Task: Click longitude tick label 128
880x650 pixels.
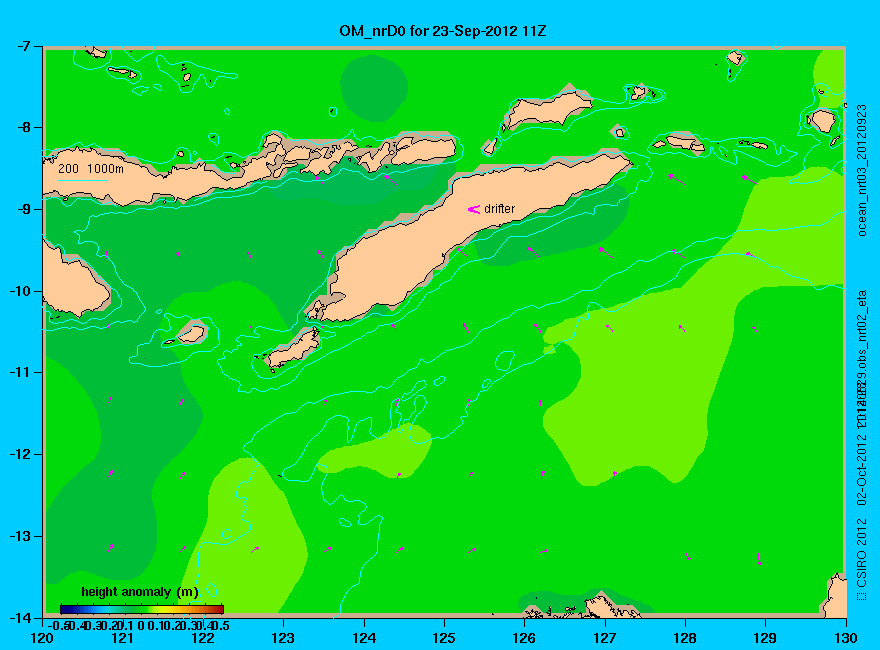Action: pos(685,638)
